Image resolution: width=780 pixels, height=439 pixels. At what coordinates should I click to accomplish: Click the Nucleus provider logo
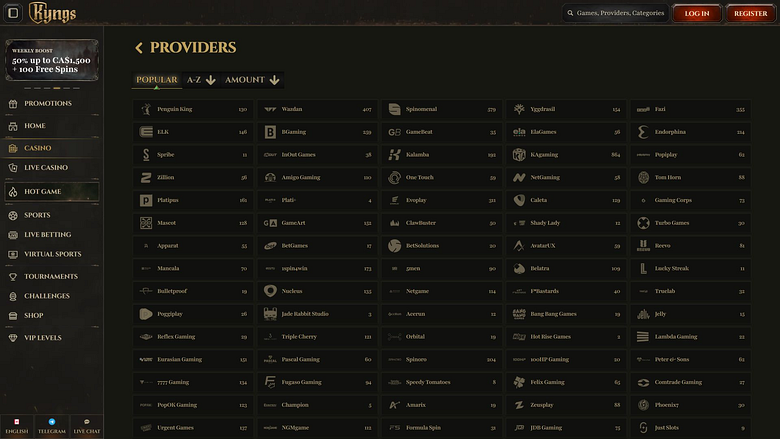click(x=270, y=291)
